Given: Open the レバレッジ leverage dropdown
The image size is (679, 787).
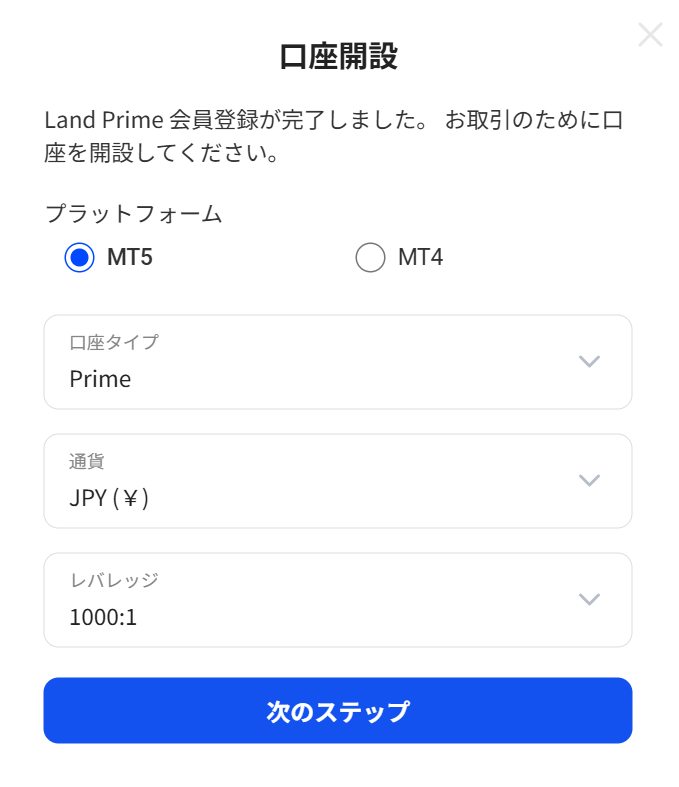Looking at the screenshot, I should (x=337, y=600).
